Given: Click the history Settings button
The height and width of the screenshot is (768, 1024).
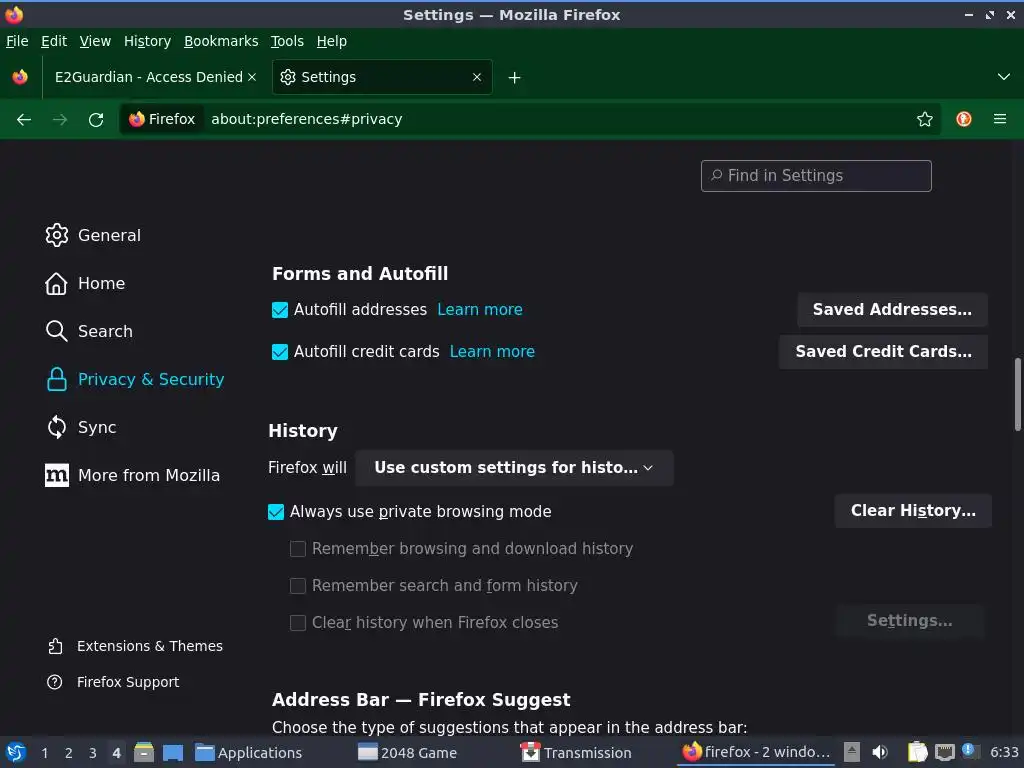Looking at the screenshot, I should (910, 620).
